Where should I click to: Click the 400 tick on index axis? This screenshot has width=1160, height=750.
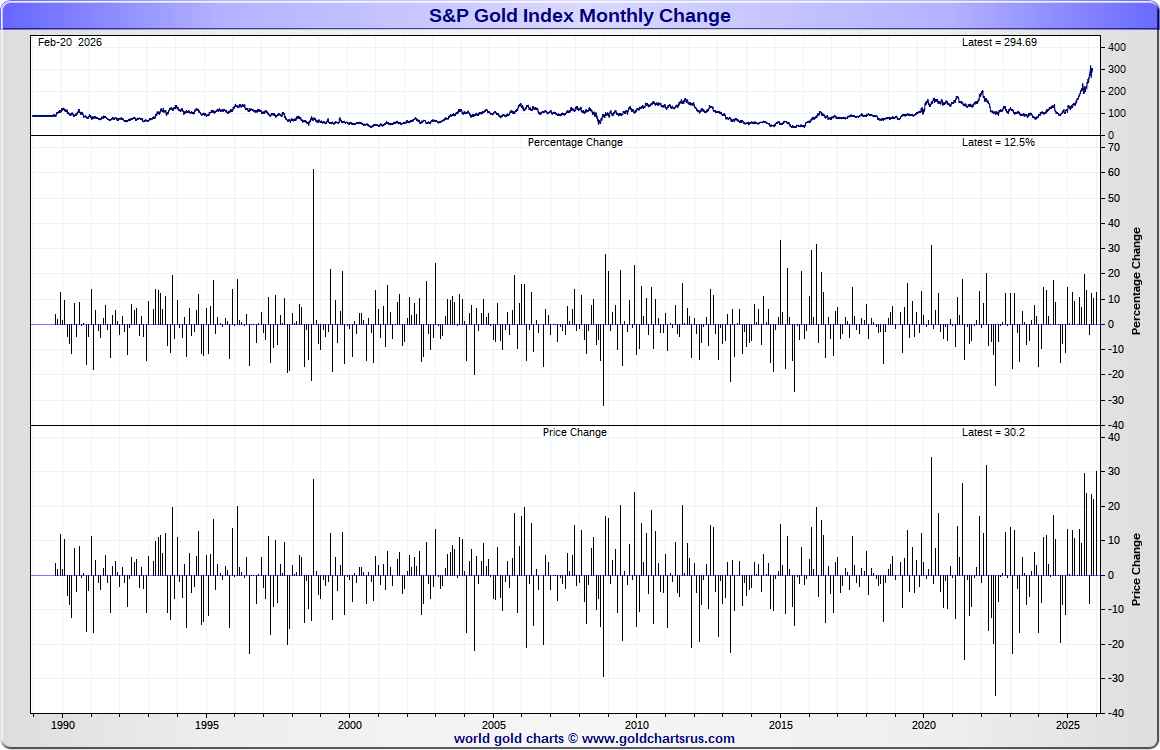pos(1117,47)
